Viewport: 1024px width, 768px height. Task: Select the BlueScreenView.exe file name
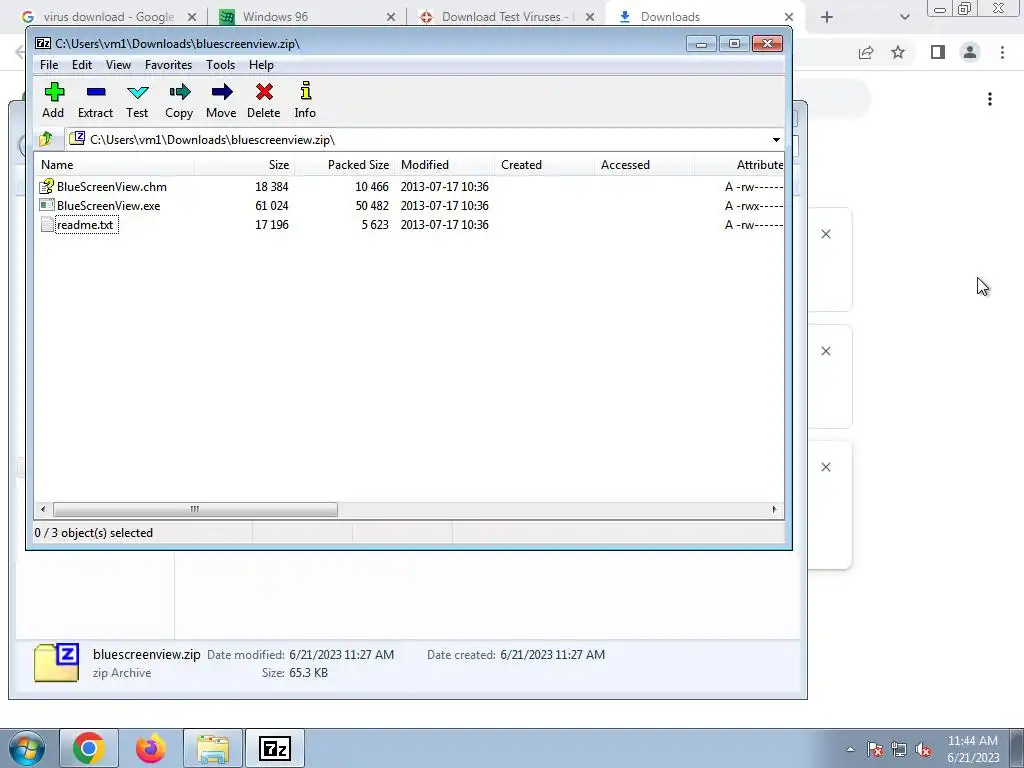pyautogui.click(x=108, y=206)
